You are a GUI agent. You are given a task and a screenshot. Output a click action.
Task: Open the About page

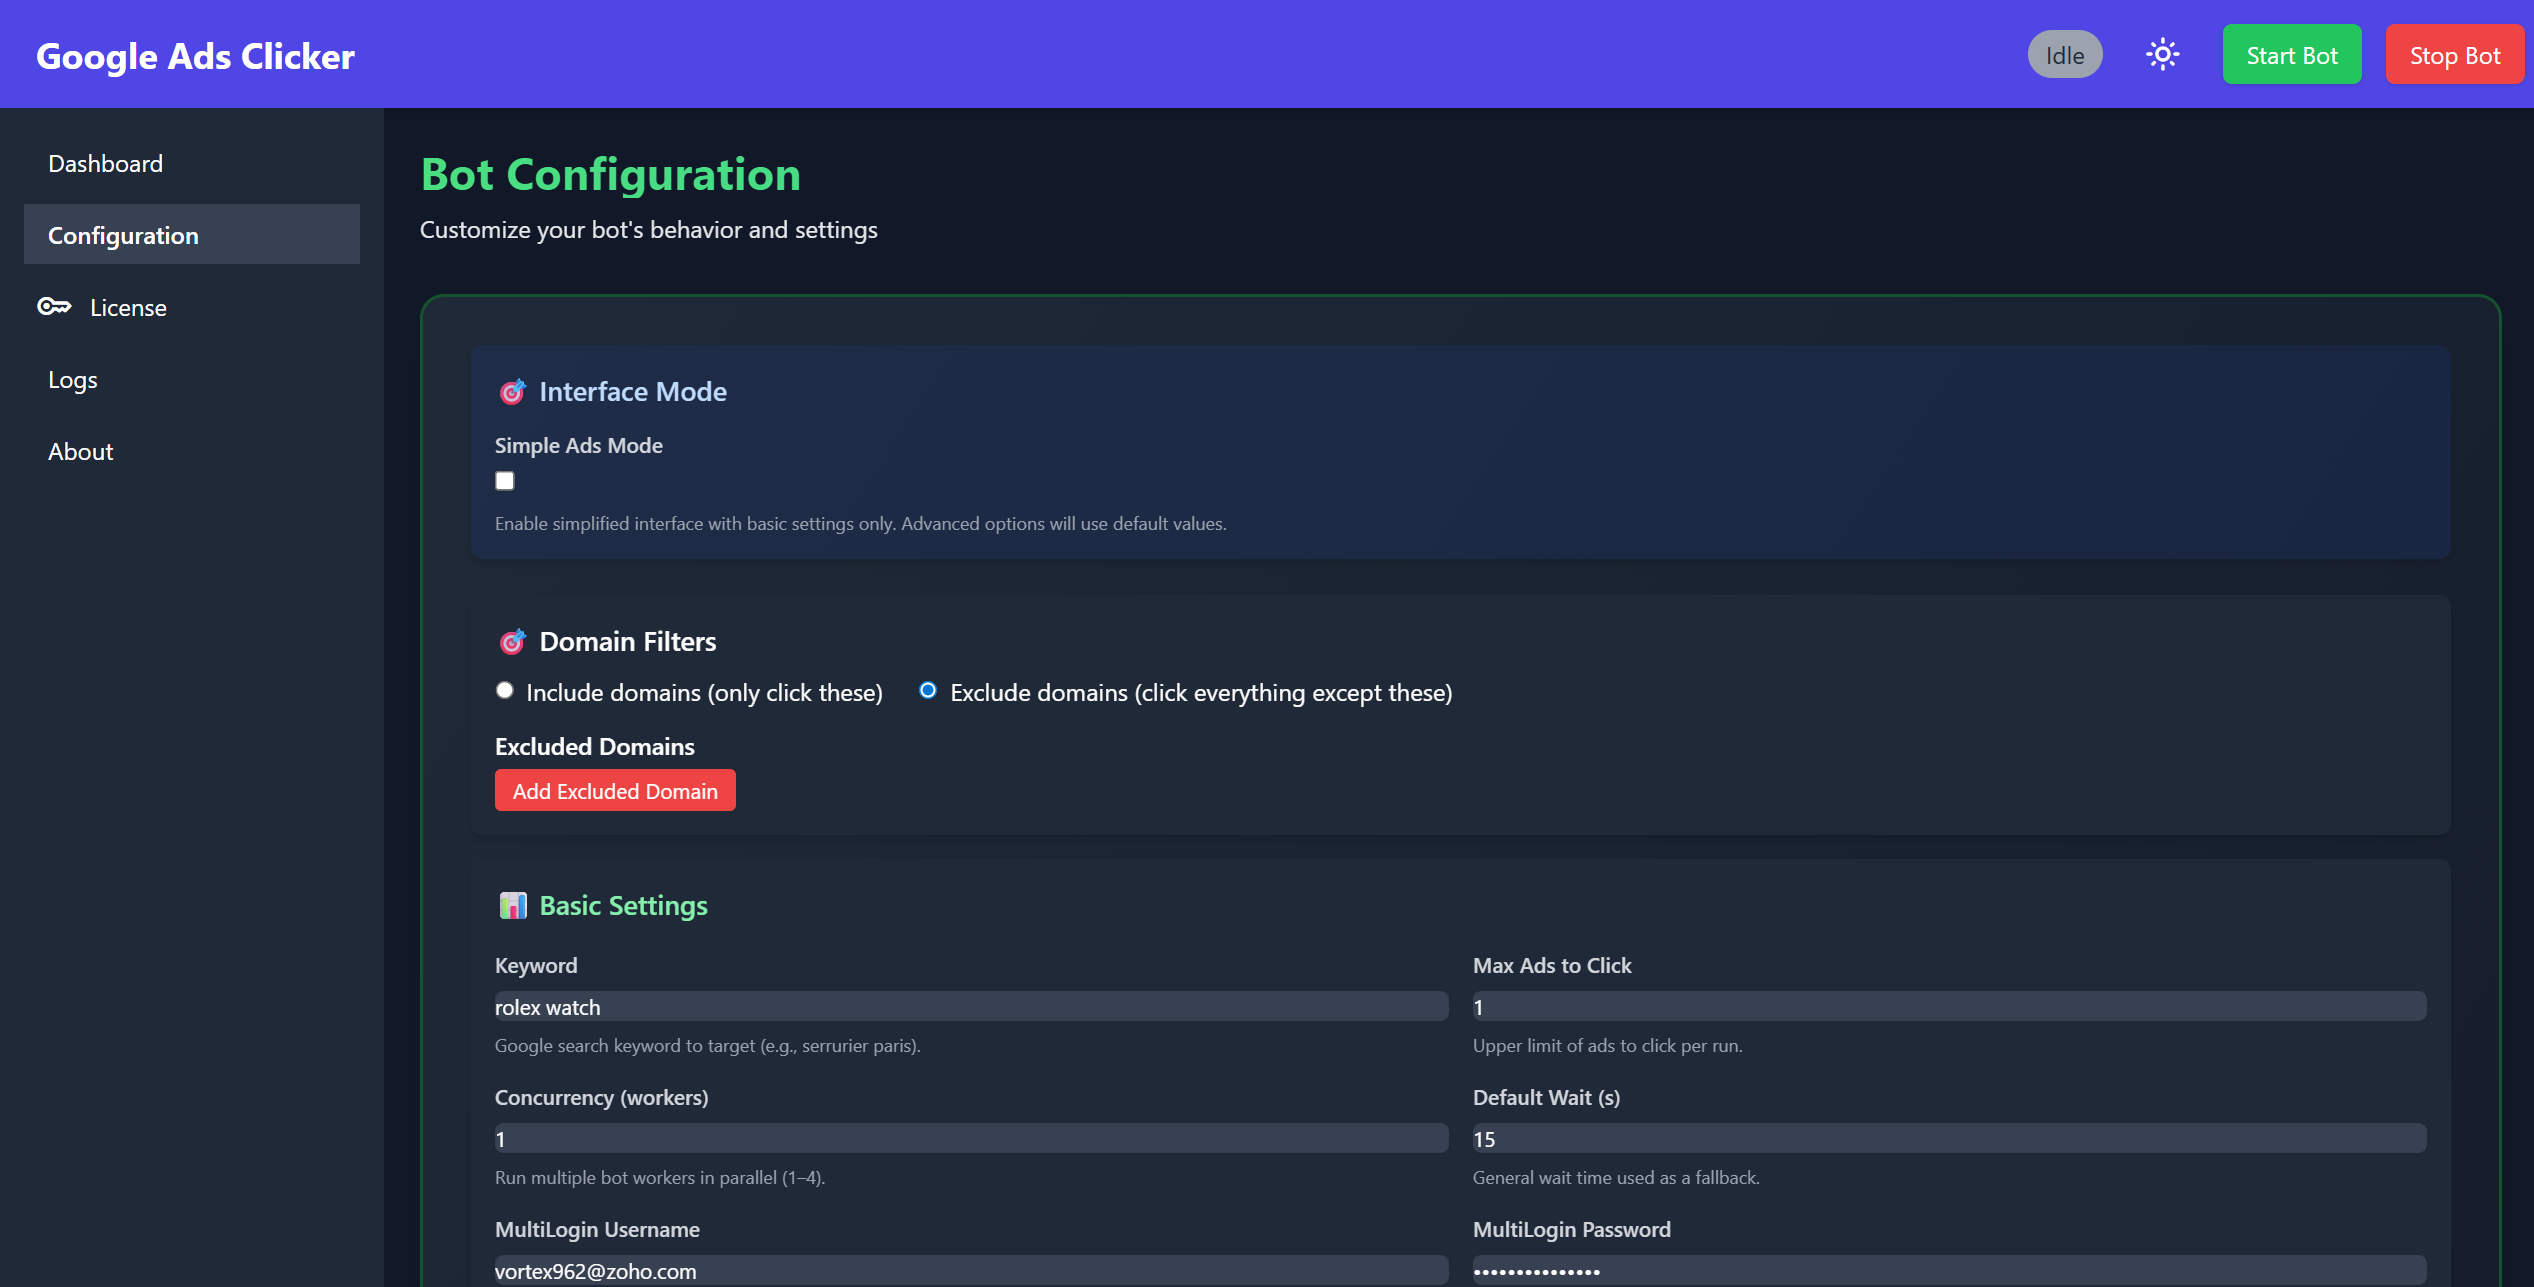(81, 452)
